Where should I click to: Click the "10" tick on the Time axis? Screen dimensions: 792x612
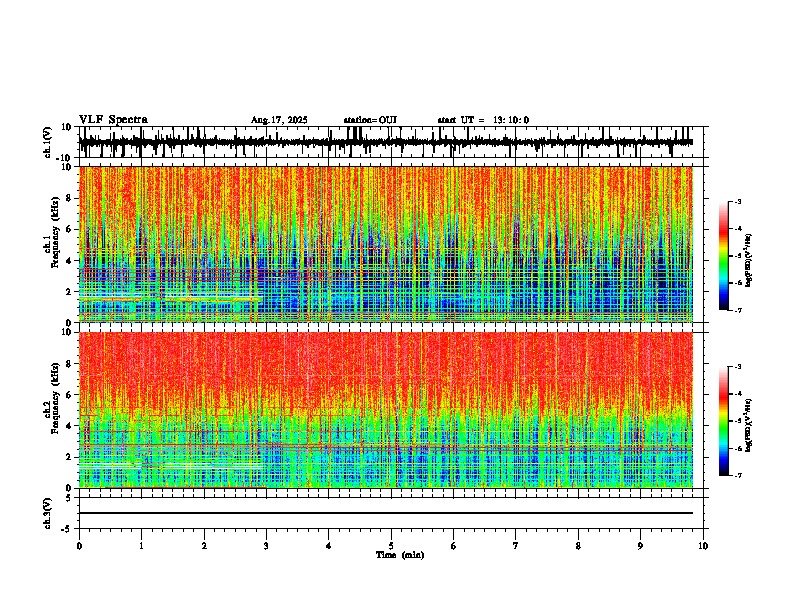tap(703, 546)
